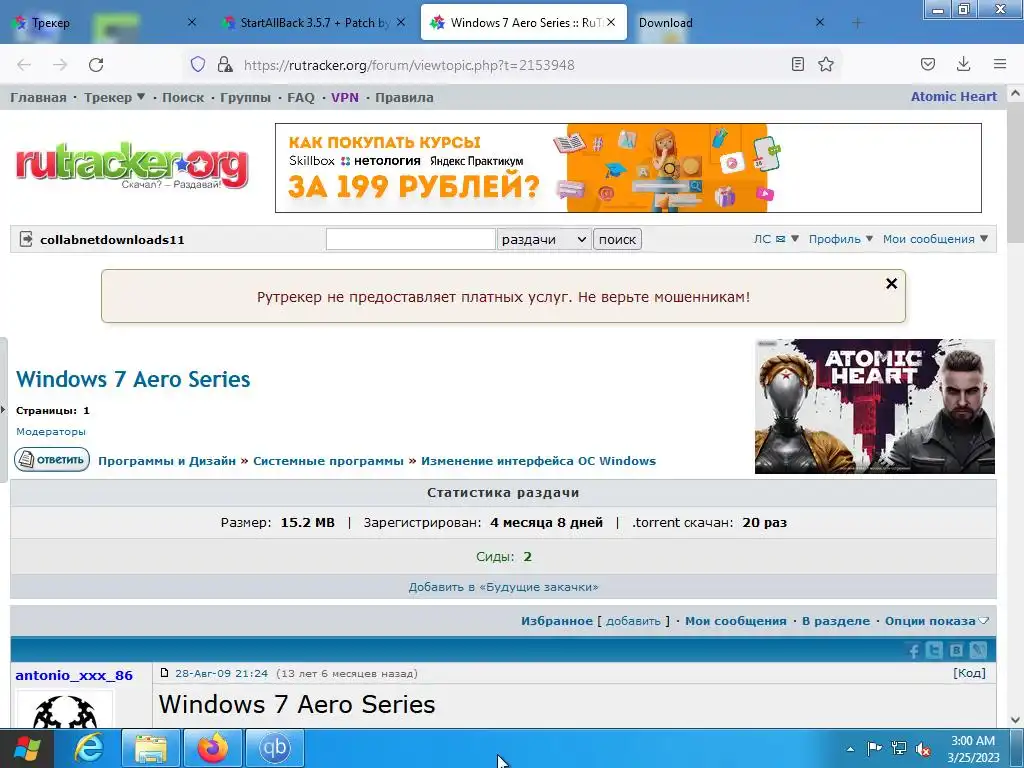Open user profile antonio_xxx_86
1024x768 pixels.
pos(74,675)
